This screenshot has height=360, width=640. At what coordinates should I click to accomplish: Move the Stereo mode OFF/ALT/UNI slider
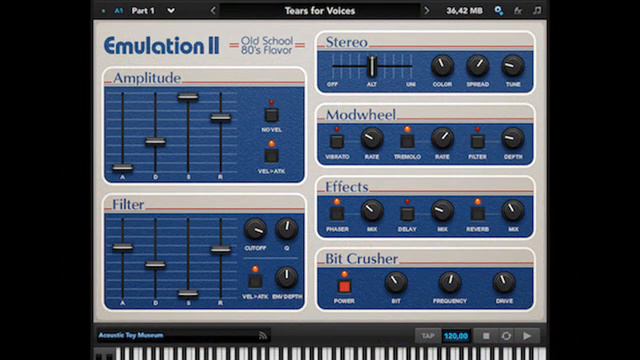[x=372, y=67]
